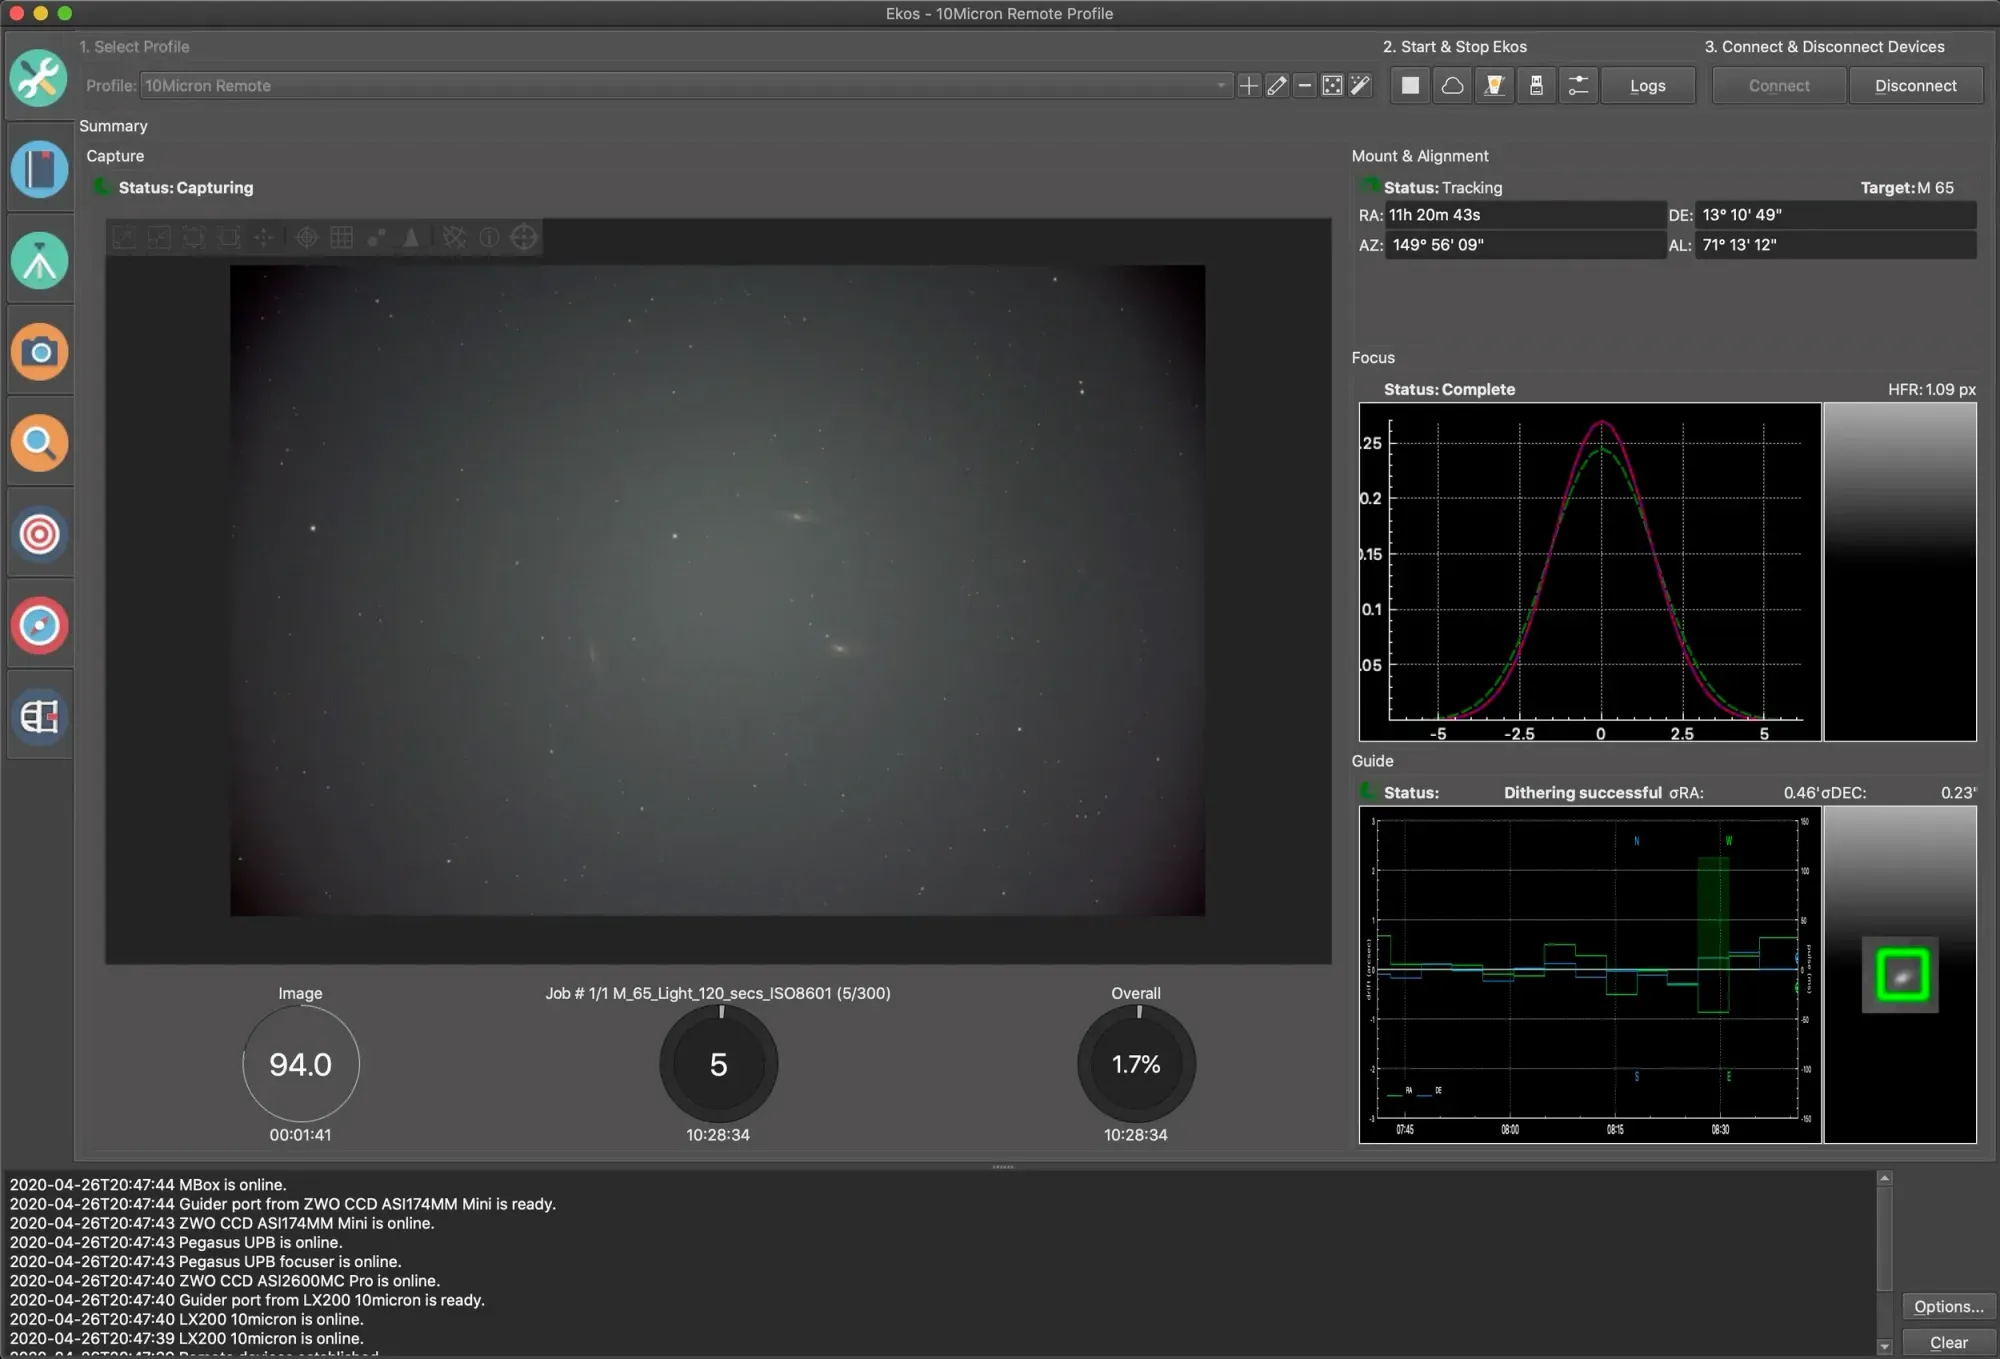This screenshot has width=2000, height=1359.
Task: Open the Capture module camera icon
Action: (x=39, y=352)
